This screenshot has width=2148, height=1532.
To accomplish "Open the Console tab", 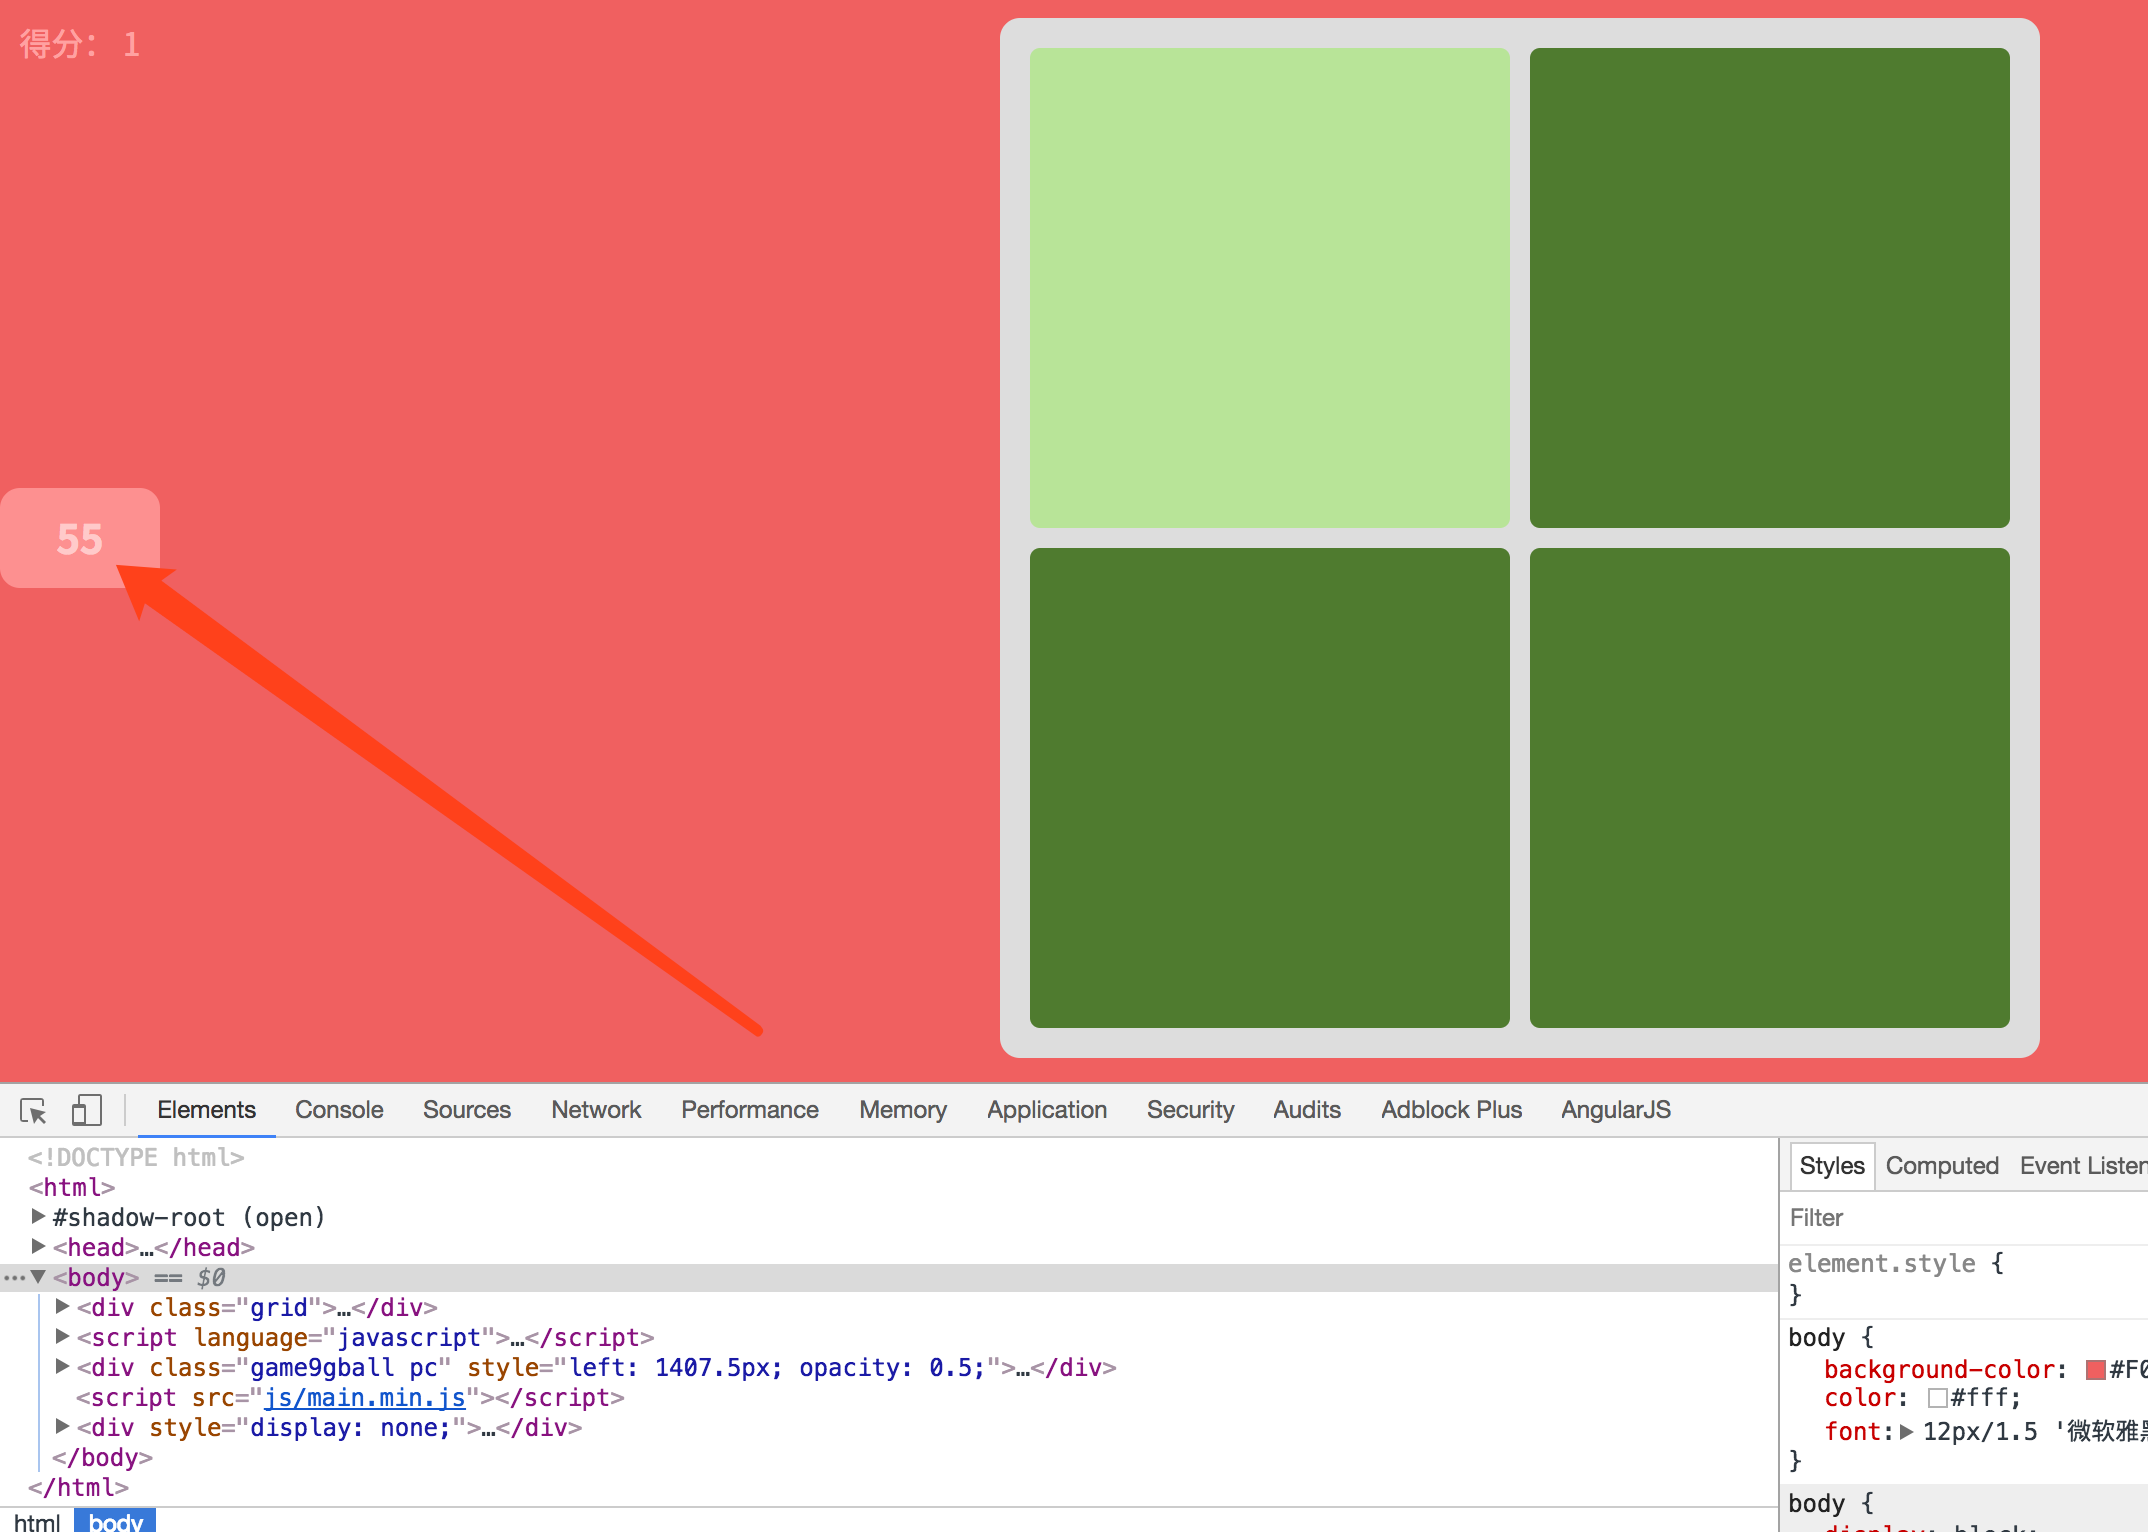I will pos(339,1110).
